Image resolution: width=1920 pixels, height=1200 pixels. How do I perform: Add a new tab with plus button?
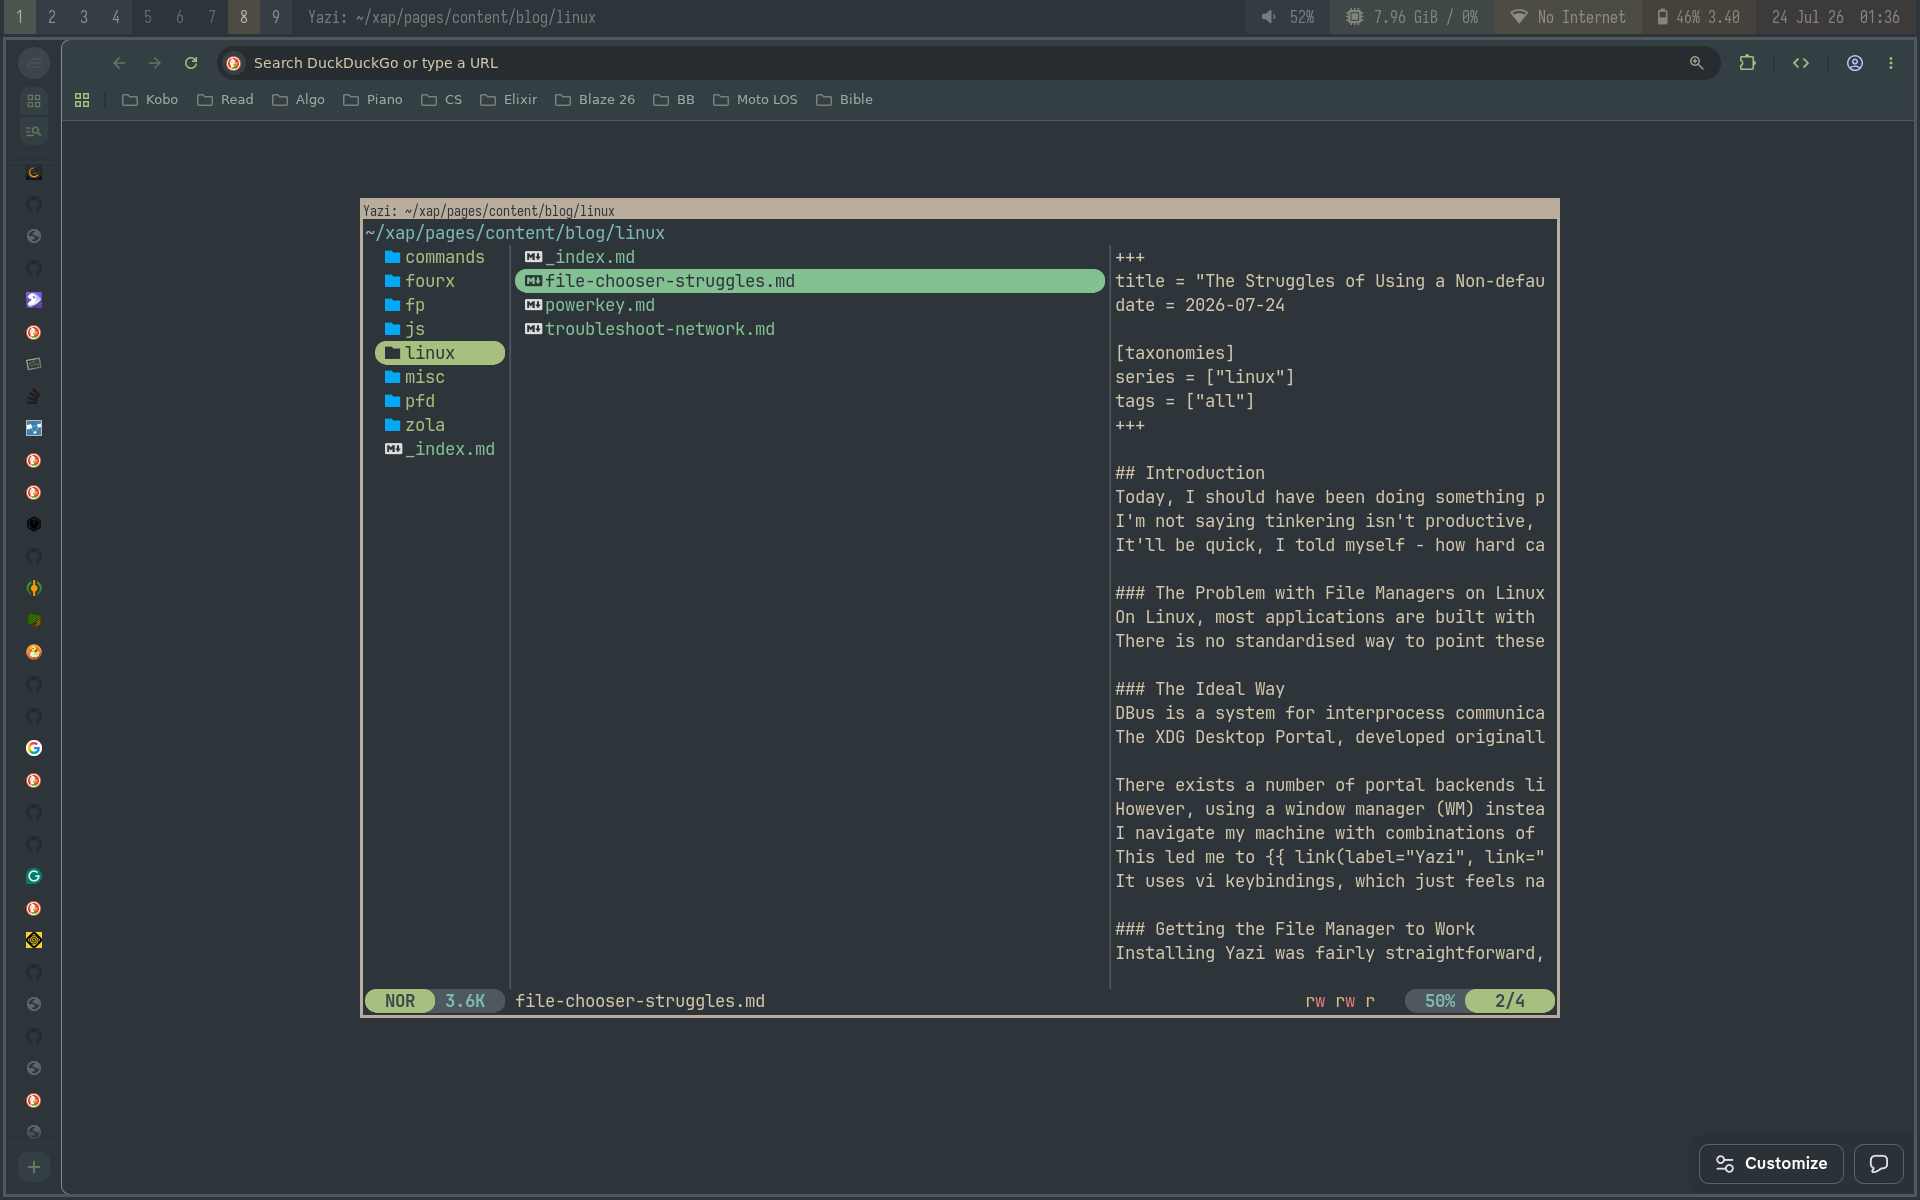(34, 1167)
